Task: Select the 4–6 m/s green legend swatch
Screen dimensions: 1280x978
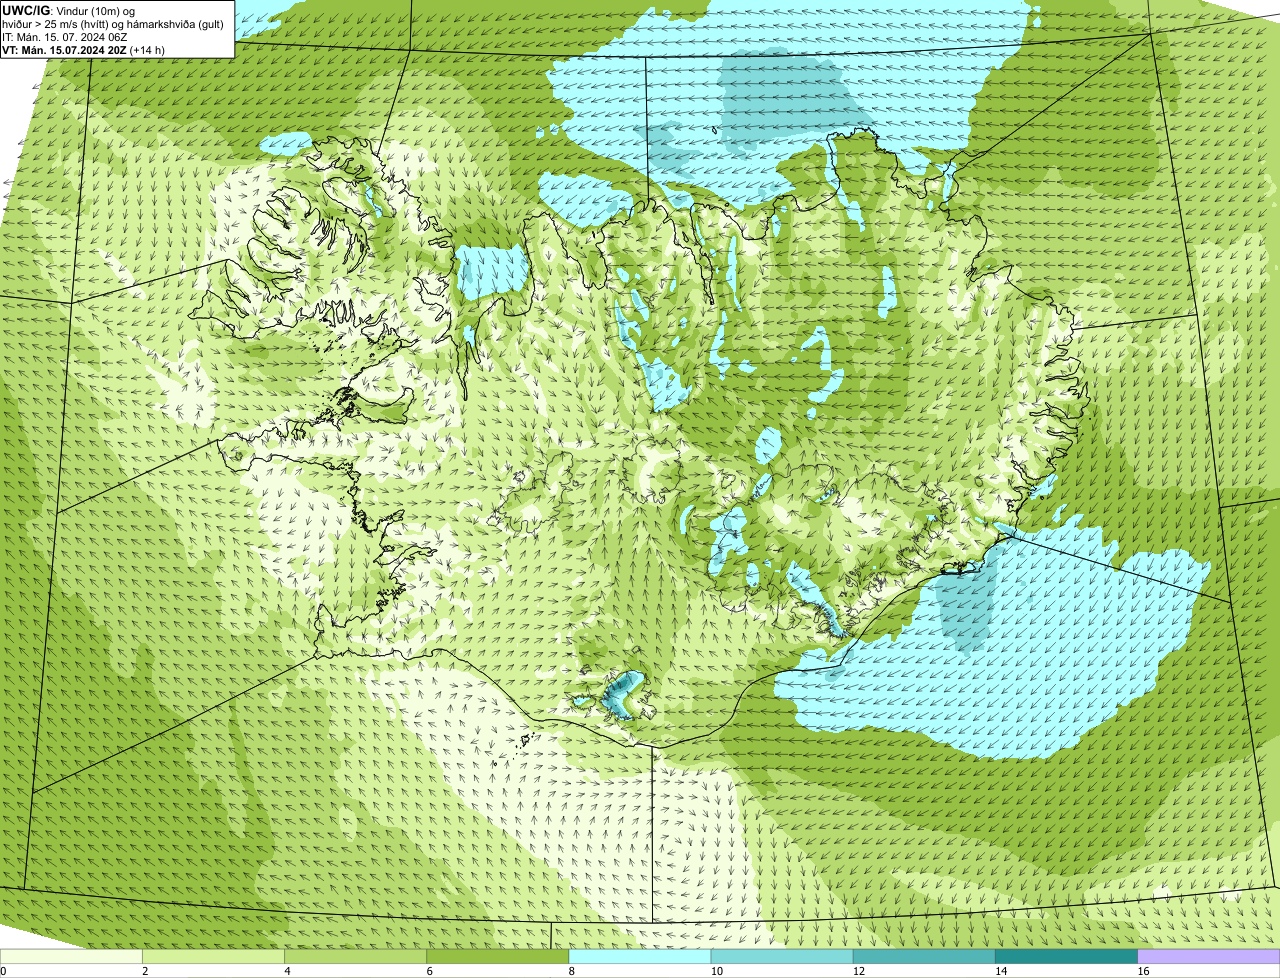Action: 356,956
